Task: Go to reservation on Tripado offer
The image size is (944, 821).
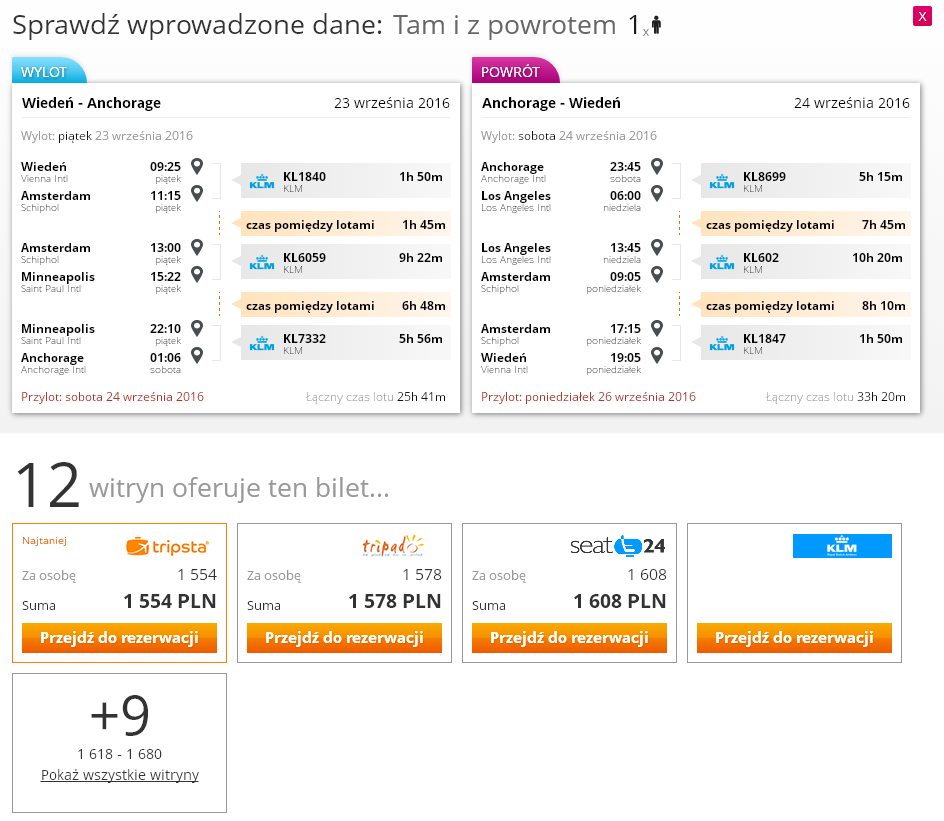Action: pyautogui.click(x=344, y=638)
